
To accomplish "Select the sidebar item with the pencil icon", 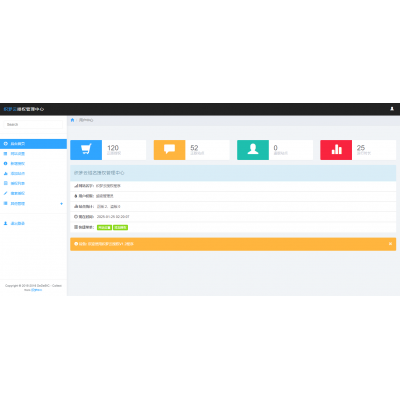I will point(33,193).
